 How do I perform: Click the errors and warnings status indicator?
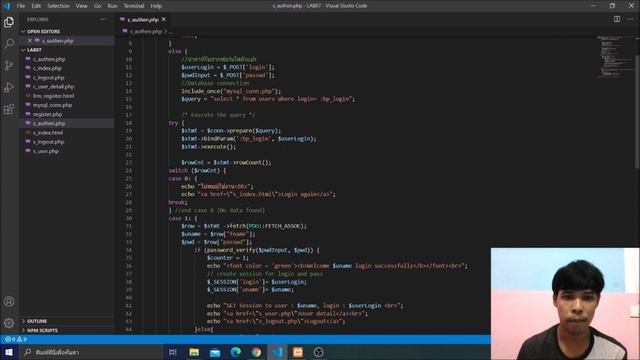16,339
